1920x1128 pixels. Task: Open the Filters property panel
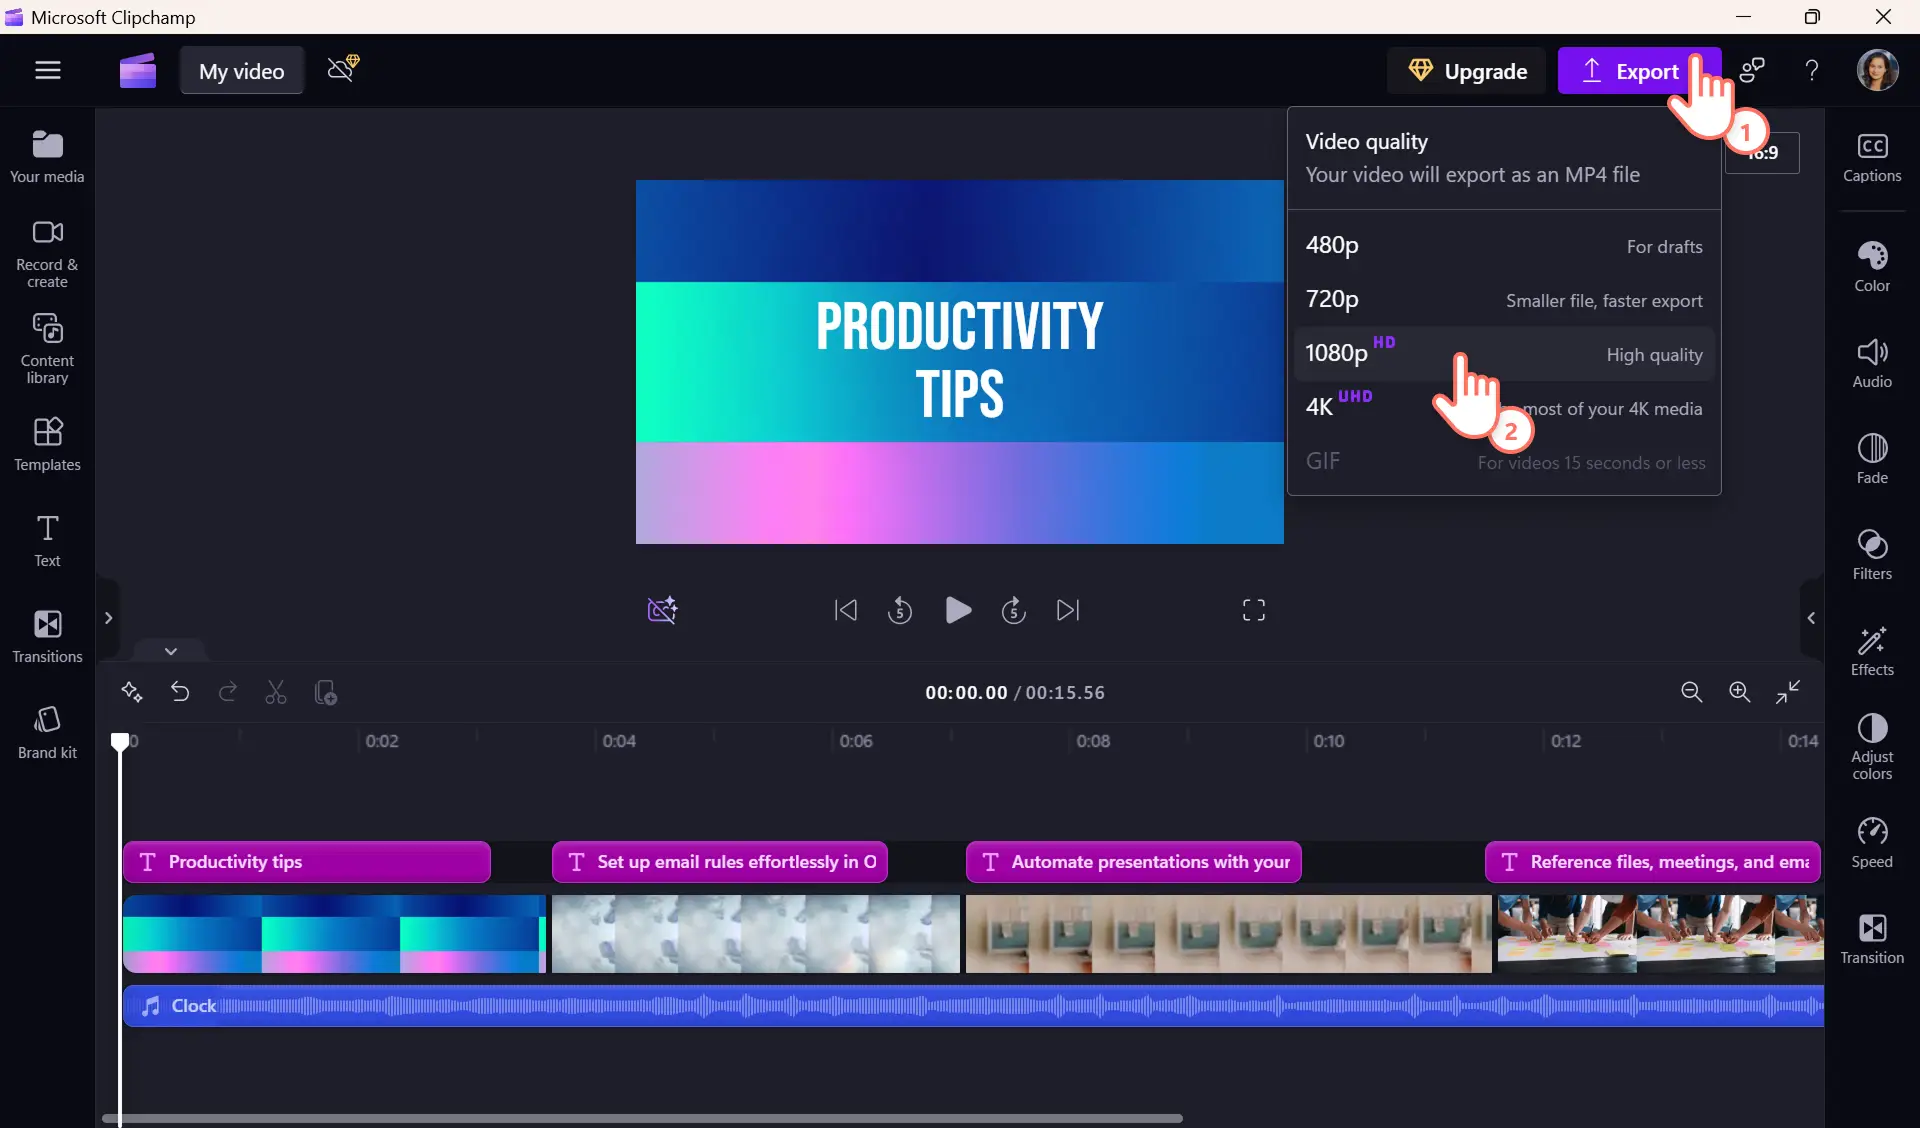(x=1872, y=555)
